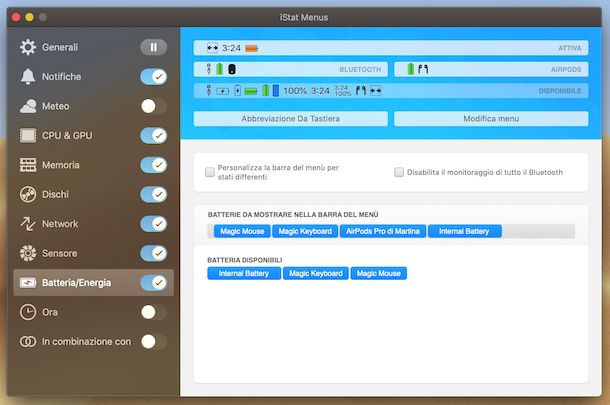
Task: Pick the spacer arrows icon in Disponibile row
Action: (376, 91)
